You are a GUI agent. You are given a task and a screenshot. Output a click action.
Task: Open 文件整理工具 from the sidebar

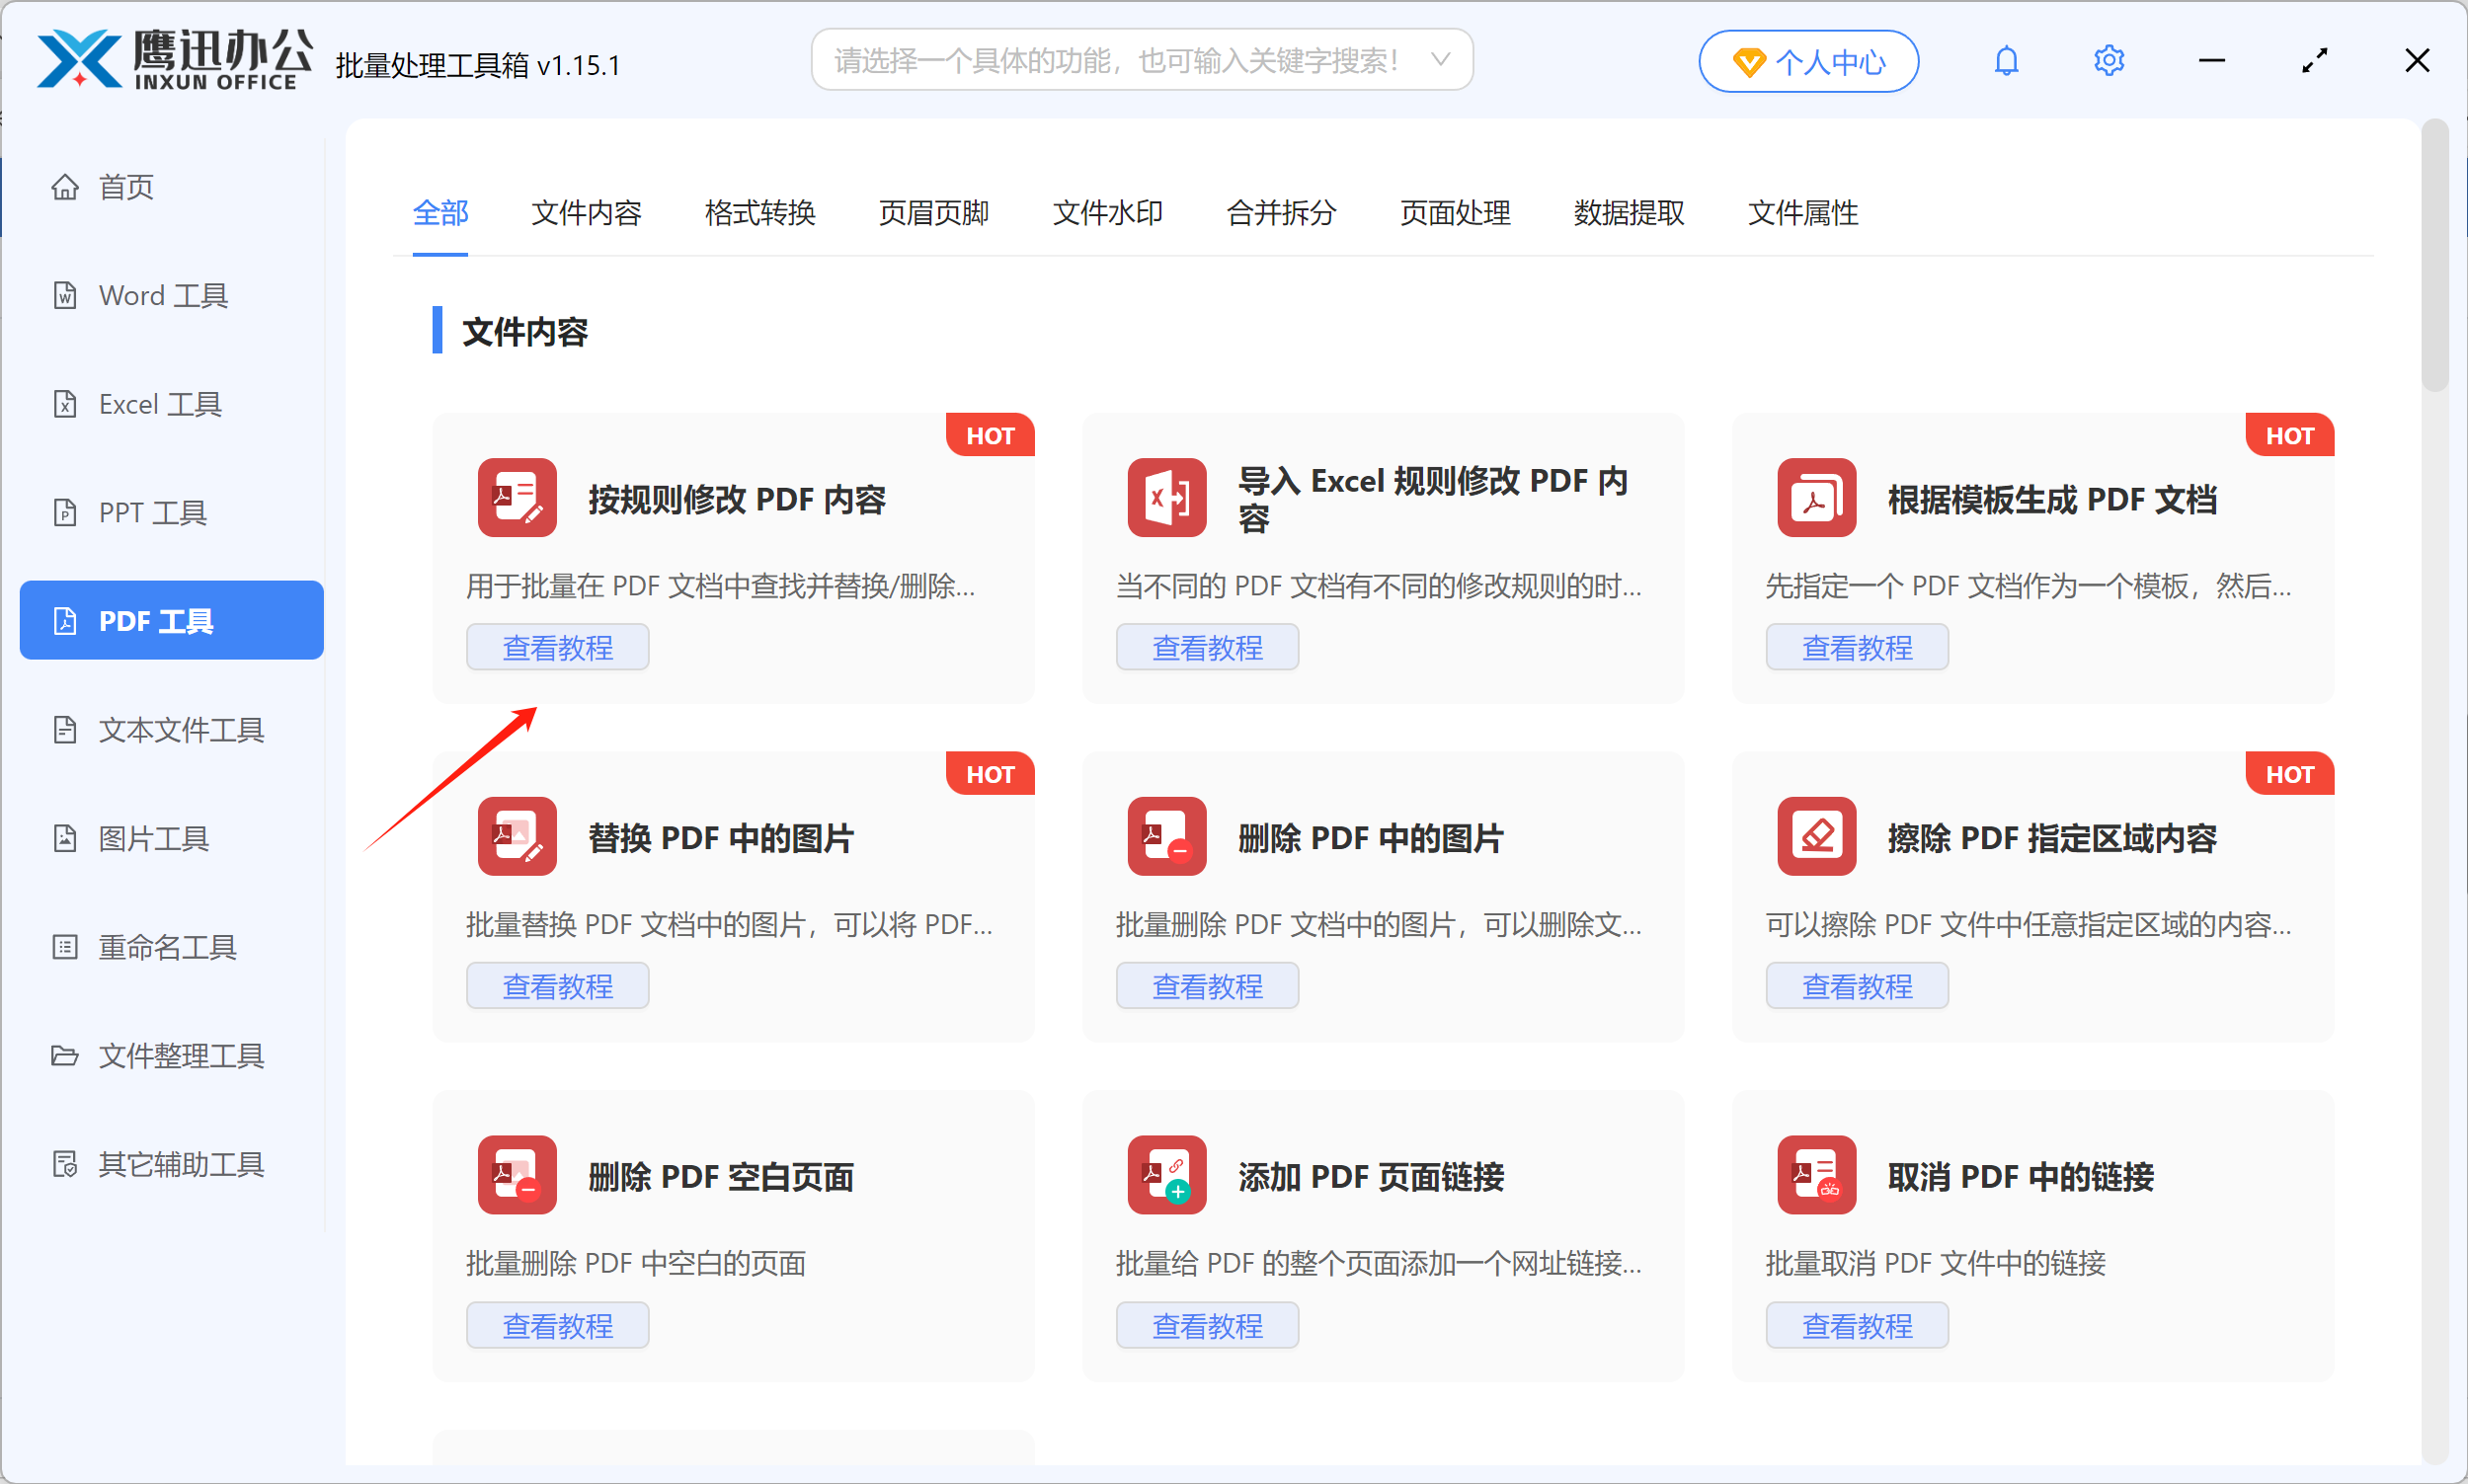(172, 1056)
